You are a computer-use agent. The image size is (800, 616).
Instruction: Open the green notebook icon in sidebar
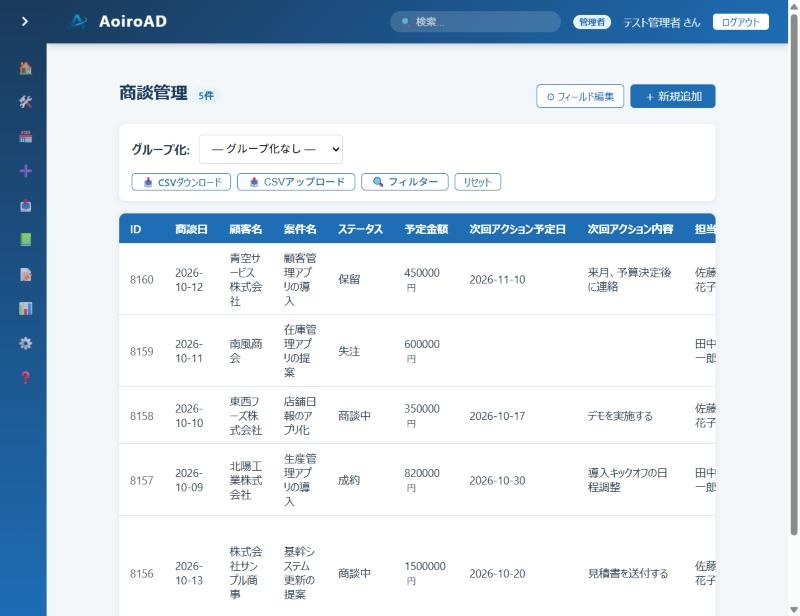coord(26,240)
